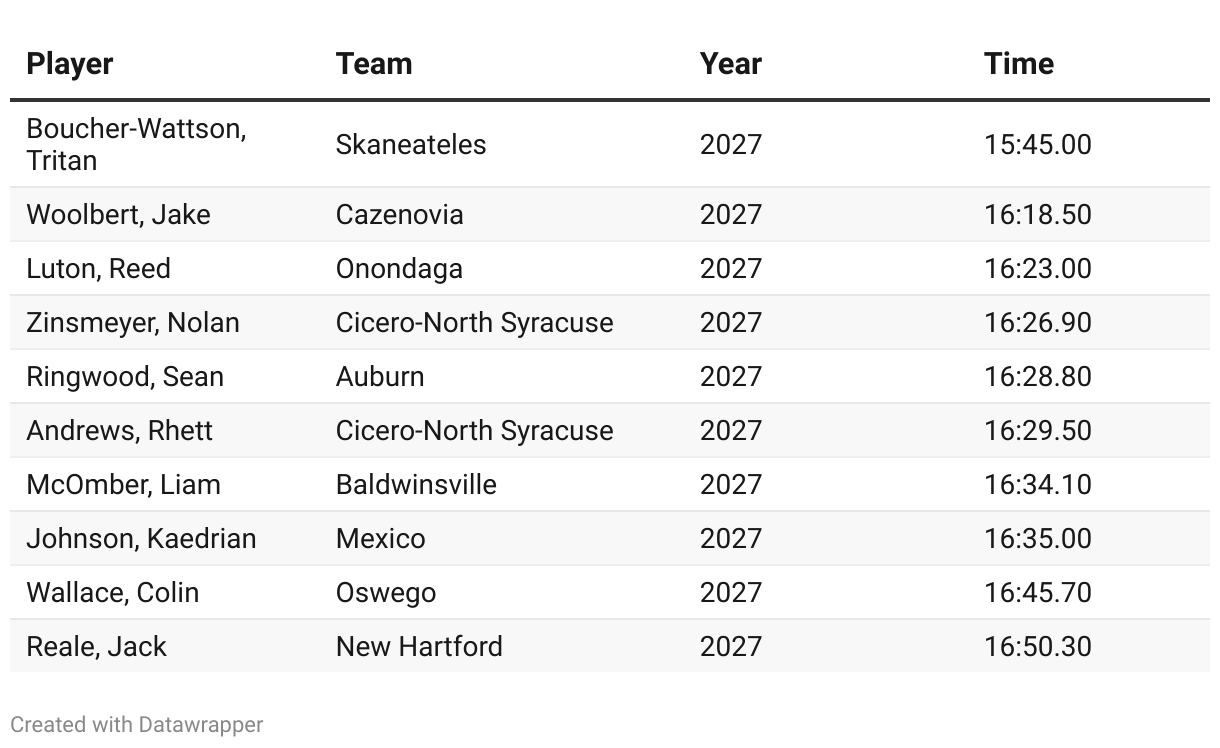The width and height of the screenshot is (1220, 748).
Task: Click the Mexico team cell
Action: coord(380,539)
